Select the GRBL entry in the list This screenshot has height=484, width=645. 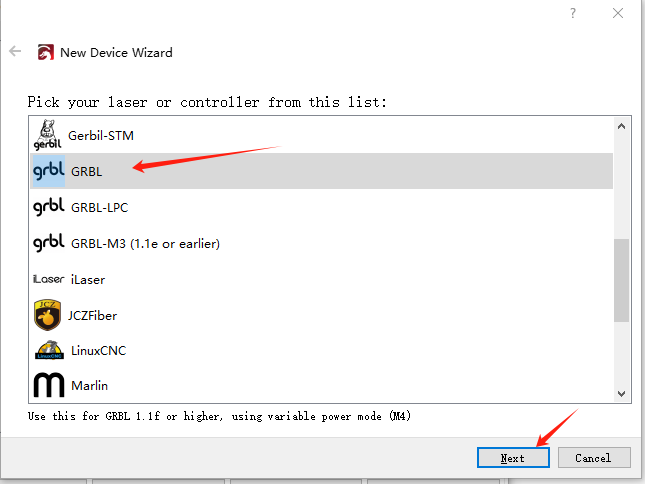click(321, 171)
